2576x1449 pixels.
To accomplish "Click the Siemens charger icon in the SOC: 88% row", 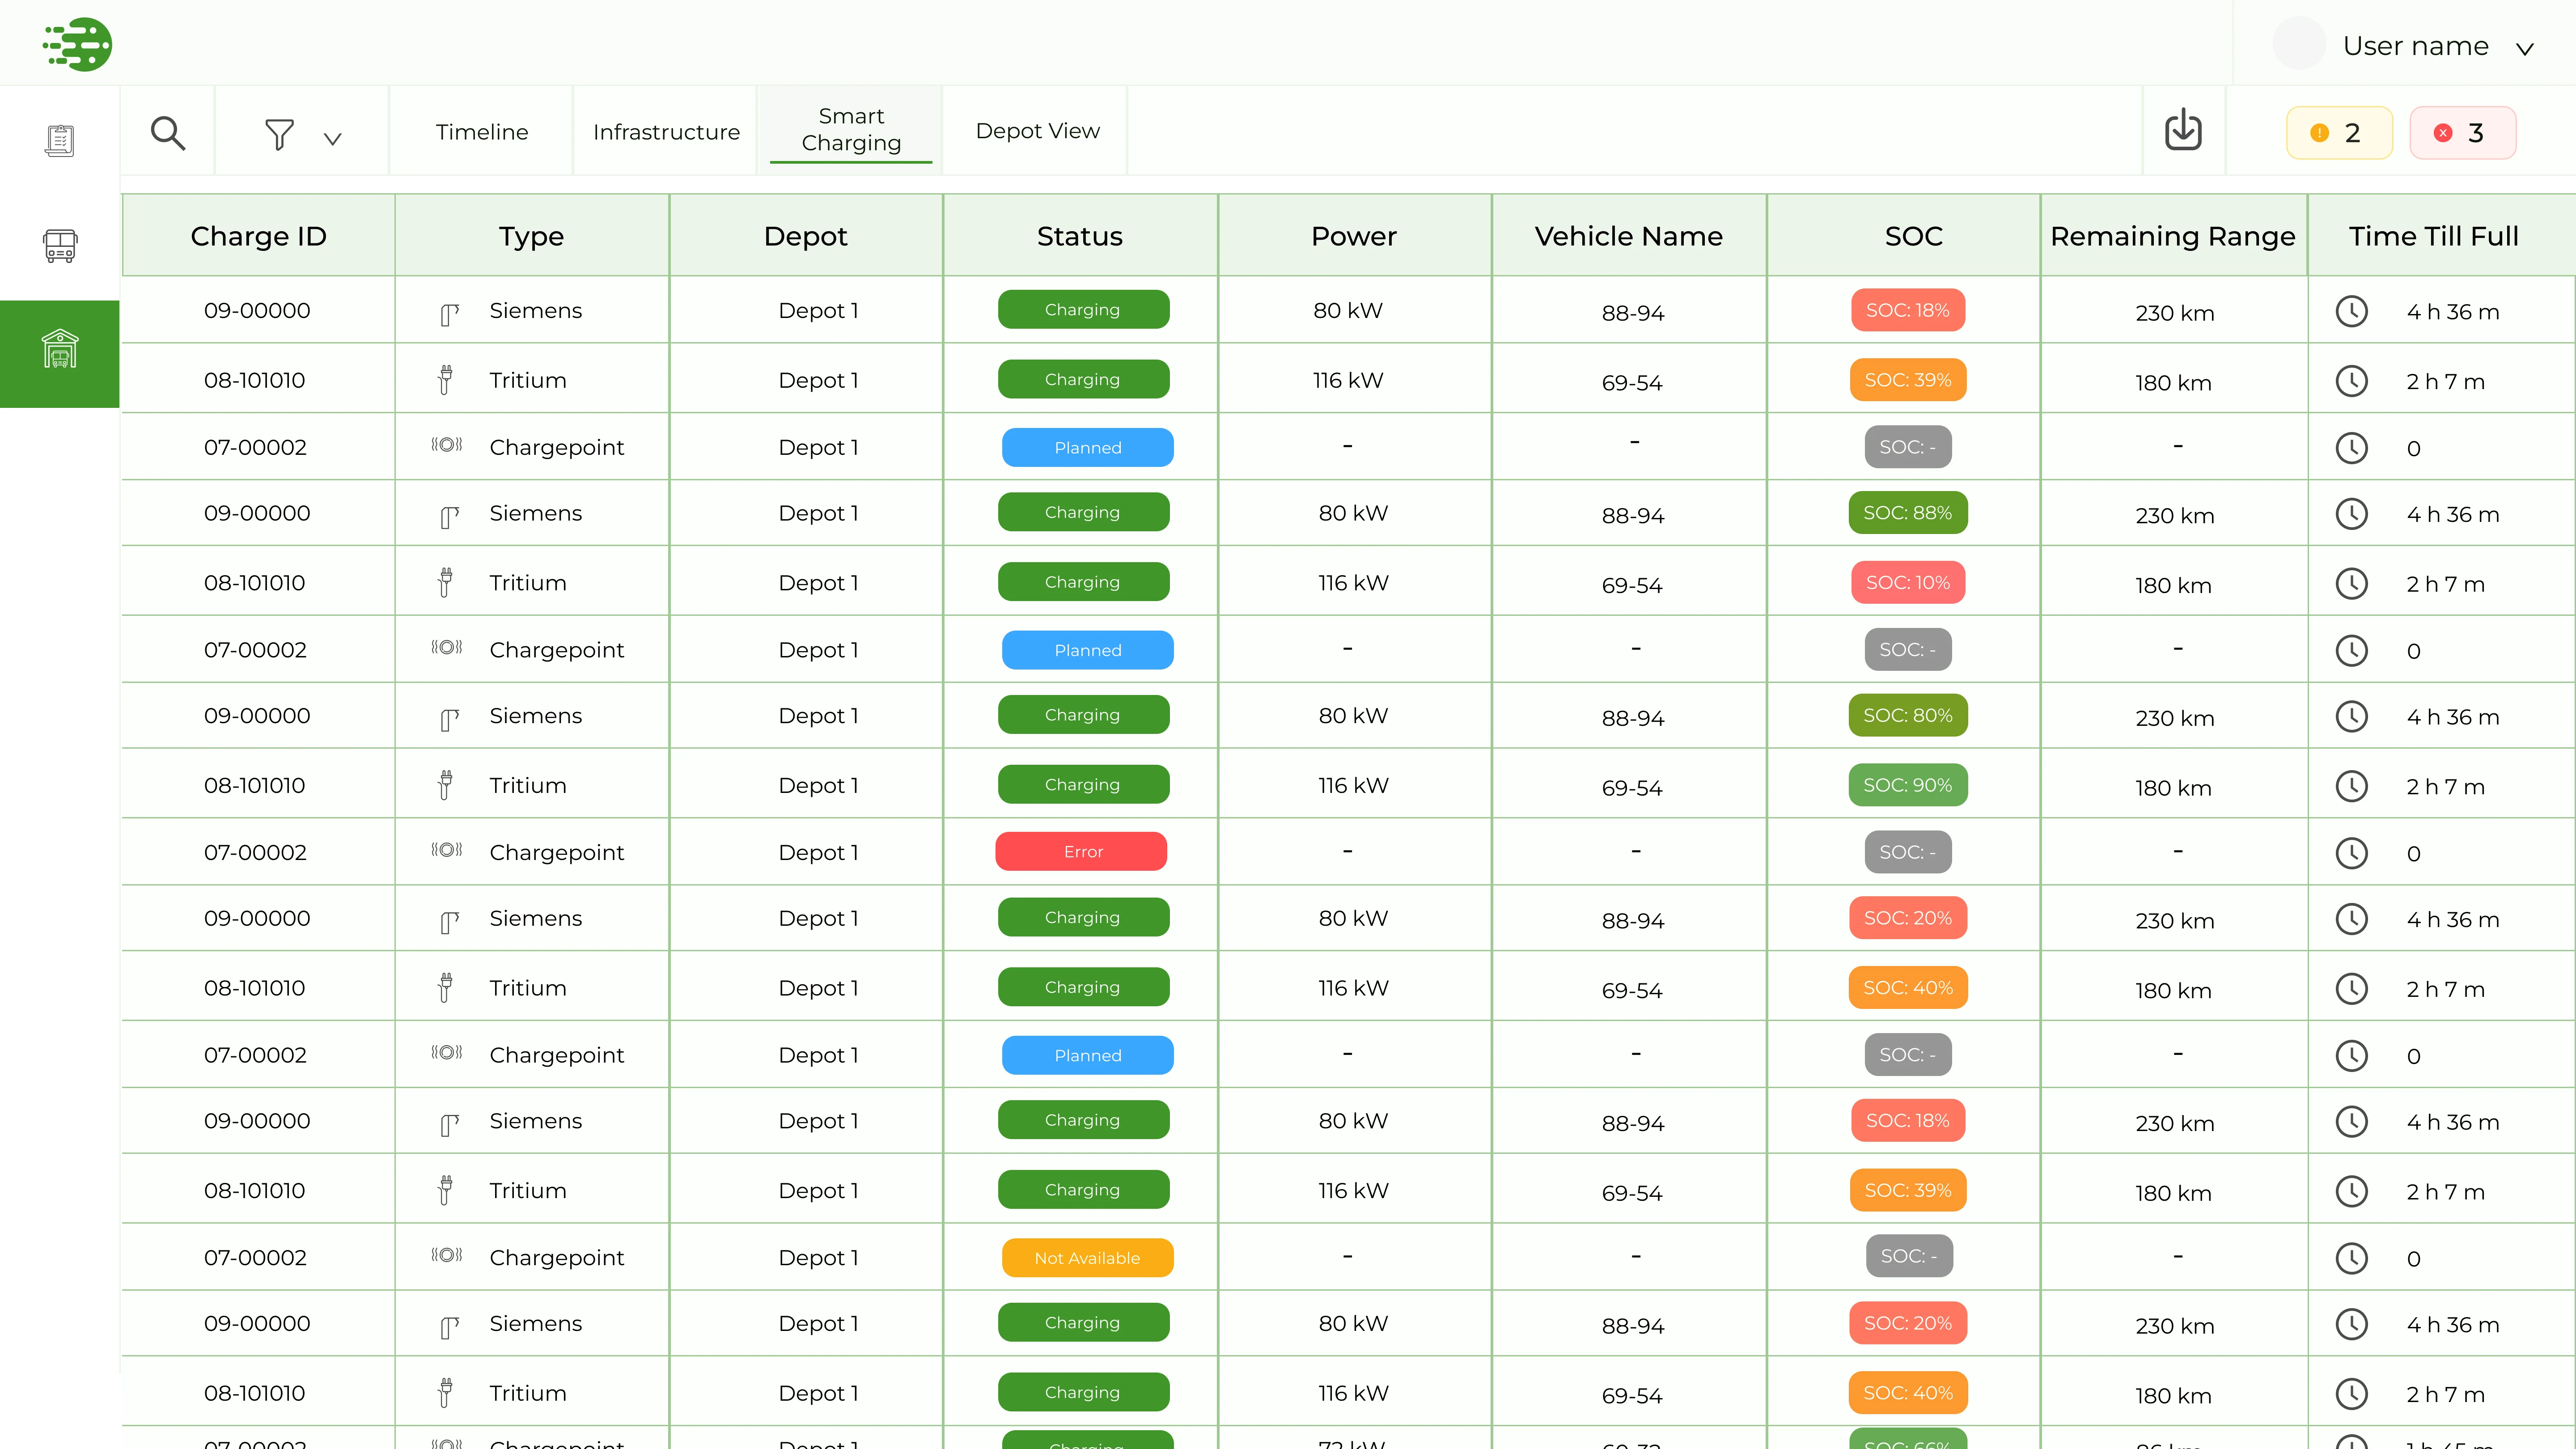I will pos(449,517).
